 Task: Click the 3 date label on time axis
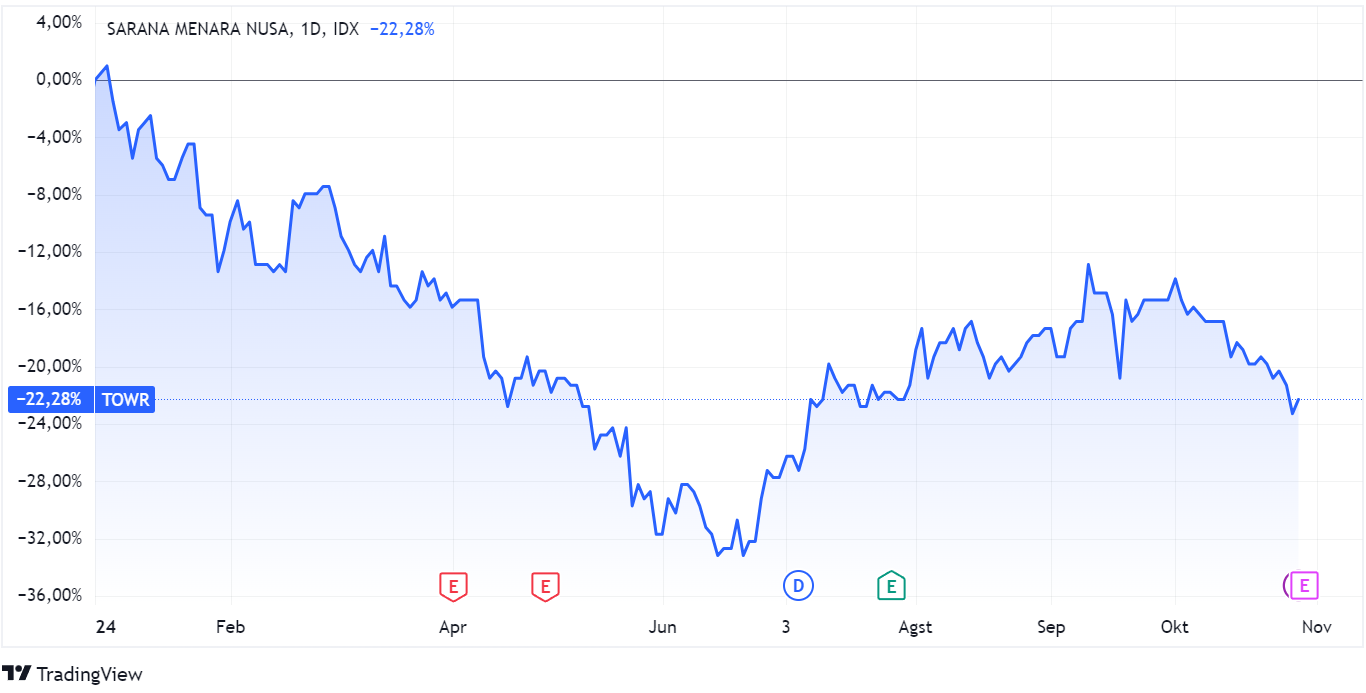(786, 627)
